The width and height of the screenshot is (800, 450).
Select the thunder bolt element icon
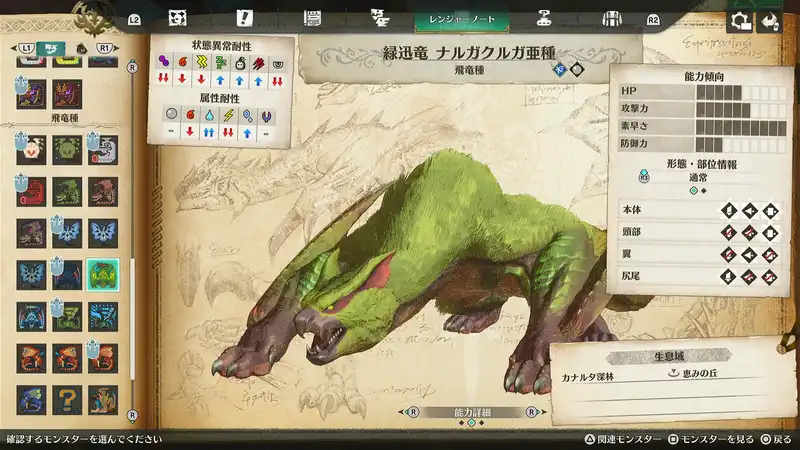228,115
